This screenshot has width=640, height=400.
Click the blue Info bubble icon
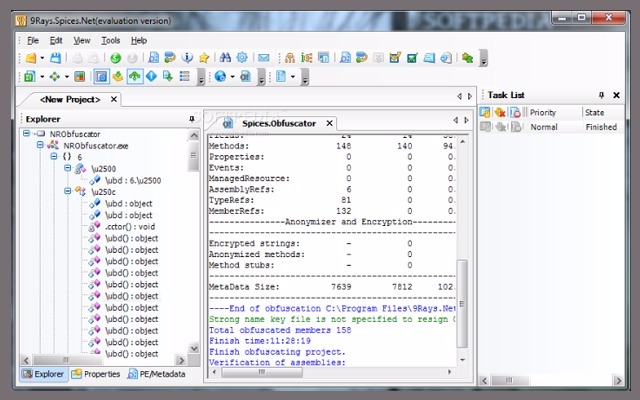(187, 58)
